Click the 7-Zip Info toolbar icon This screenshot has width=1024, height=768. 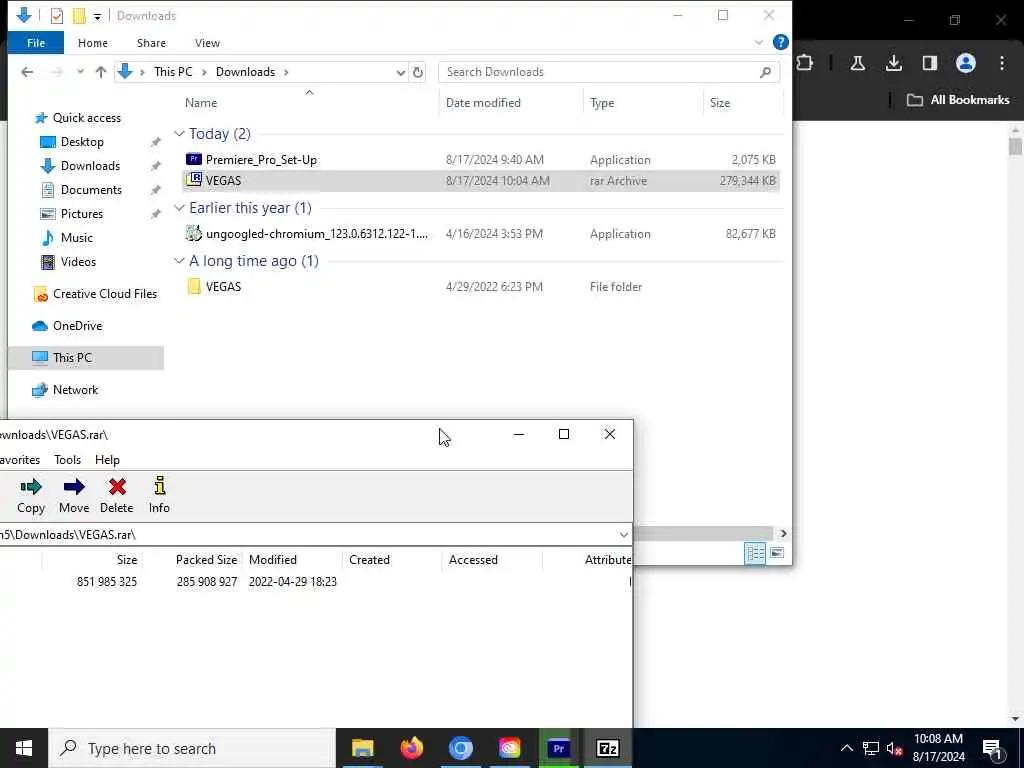point(159,485)
